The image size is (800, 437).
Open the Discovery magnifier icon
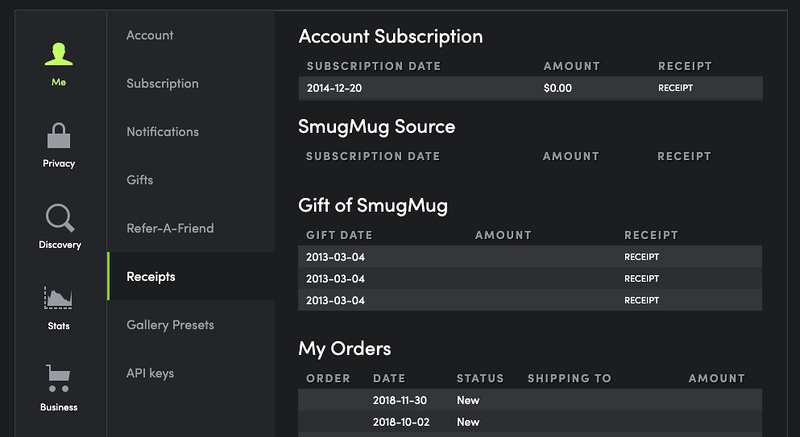pos(60,218)
